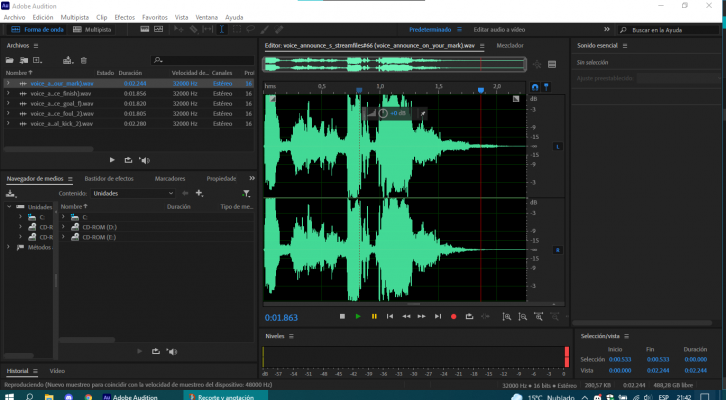Image resolution: width=726 pixels, height=400 pixels.
Task: Click Zoom Out Amplitude icon
Action: coord(523,317)
